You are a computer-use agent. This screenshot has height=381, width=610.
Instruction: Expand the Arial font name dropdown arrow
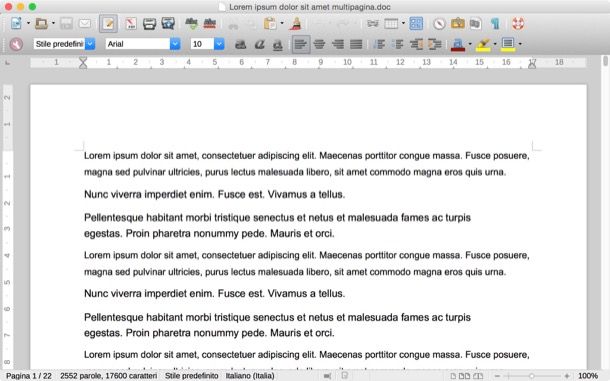pos(175,44)
